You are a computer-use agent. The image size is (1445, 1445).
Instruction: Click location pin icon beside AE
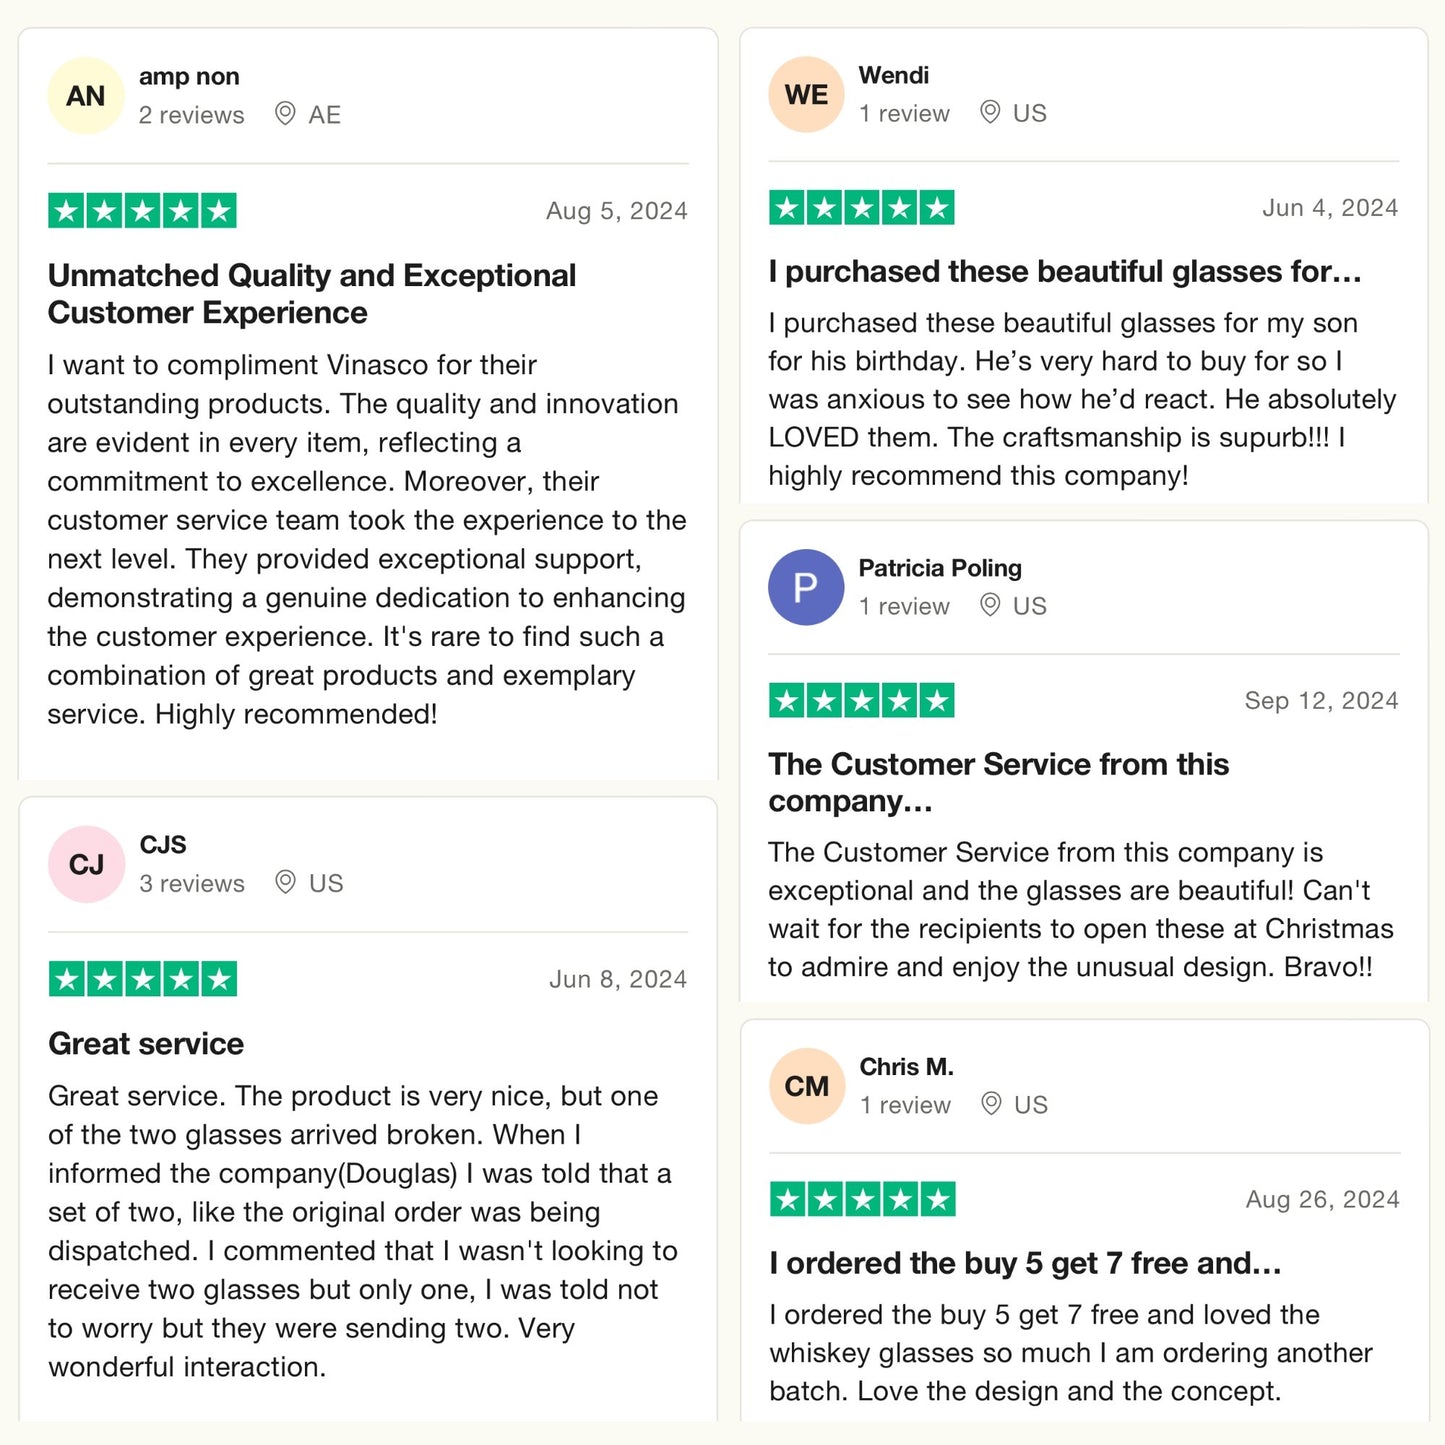[x=285, y=114]
